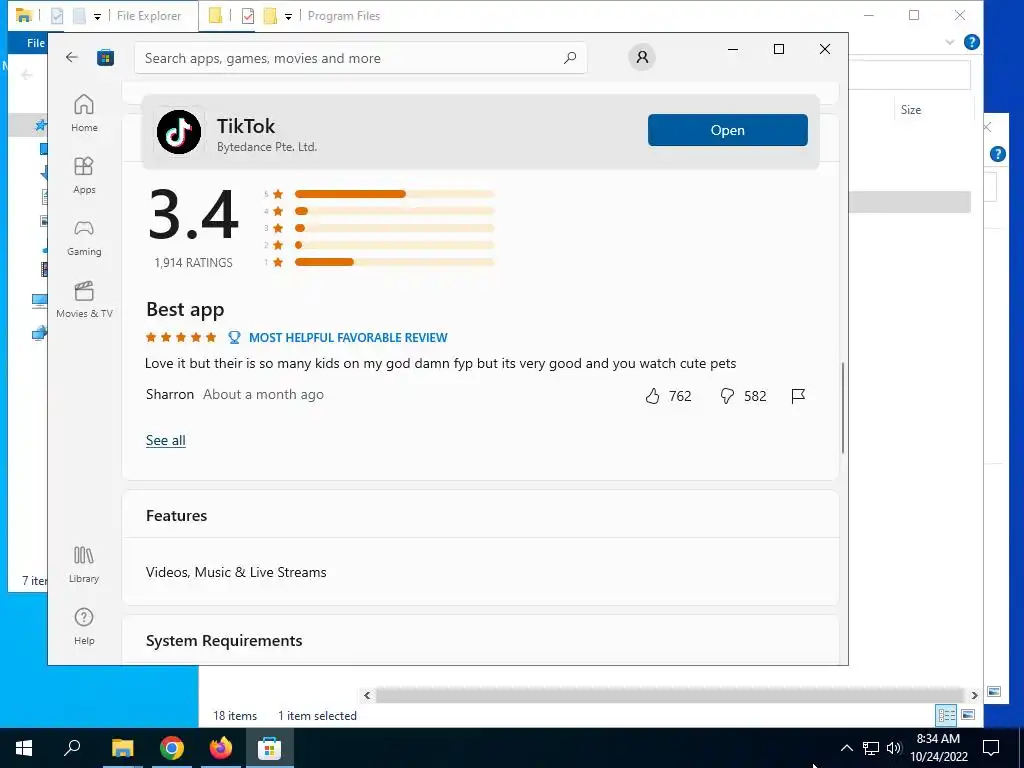Click the search magnifier icon in Store
Image resolution: width=1024 pixels, height=768 pixels.
[569, 57]
